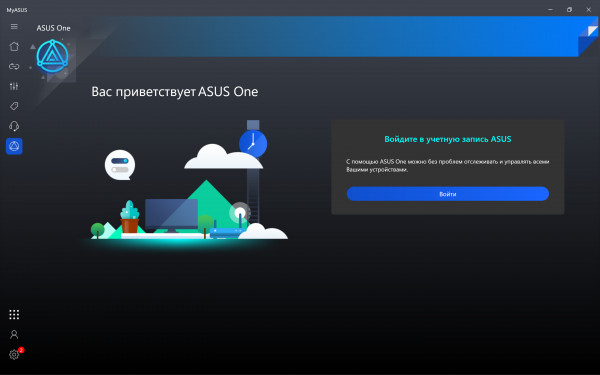Open the apps grid icon
Screen dimensions: 600x375
tap(14, 315)
